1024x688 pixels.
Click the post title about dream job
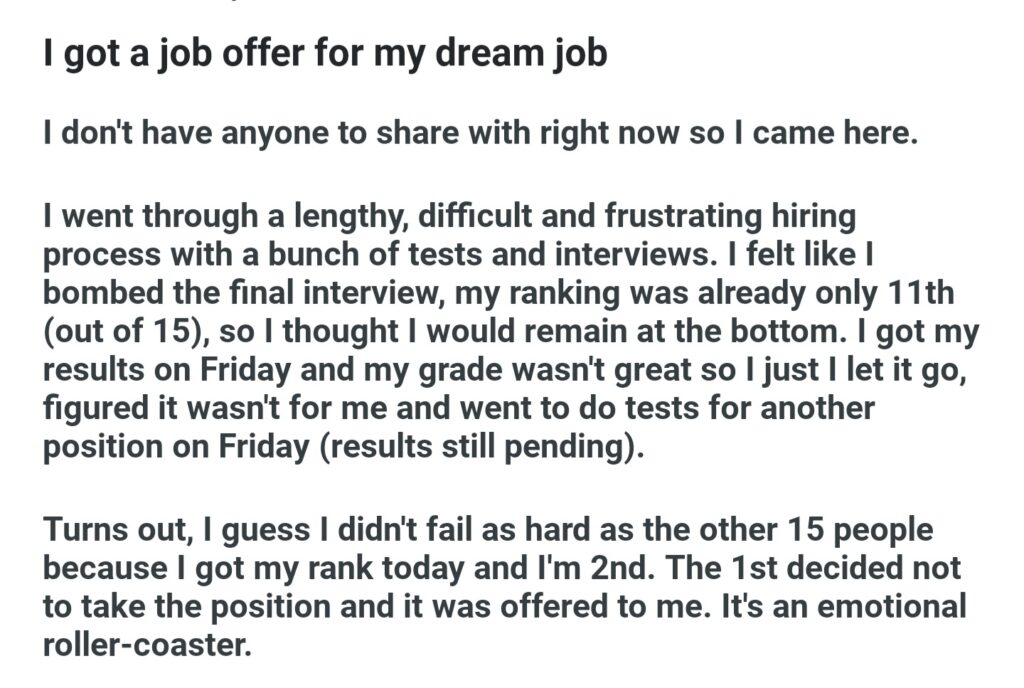point(325,53)
